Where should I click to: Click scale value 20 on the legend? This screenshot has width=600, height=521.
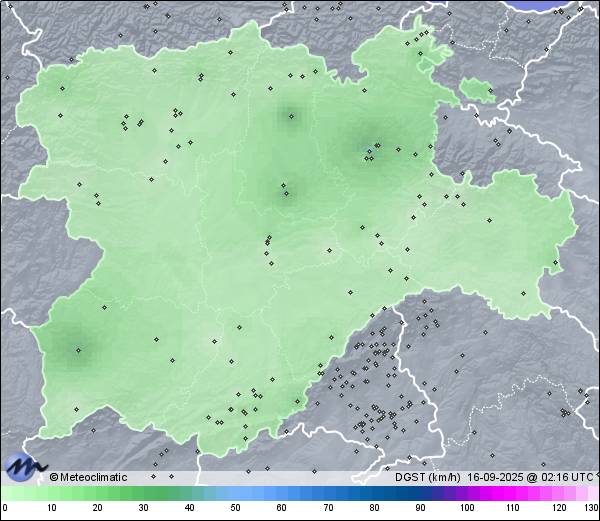pos(98,508)
